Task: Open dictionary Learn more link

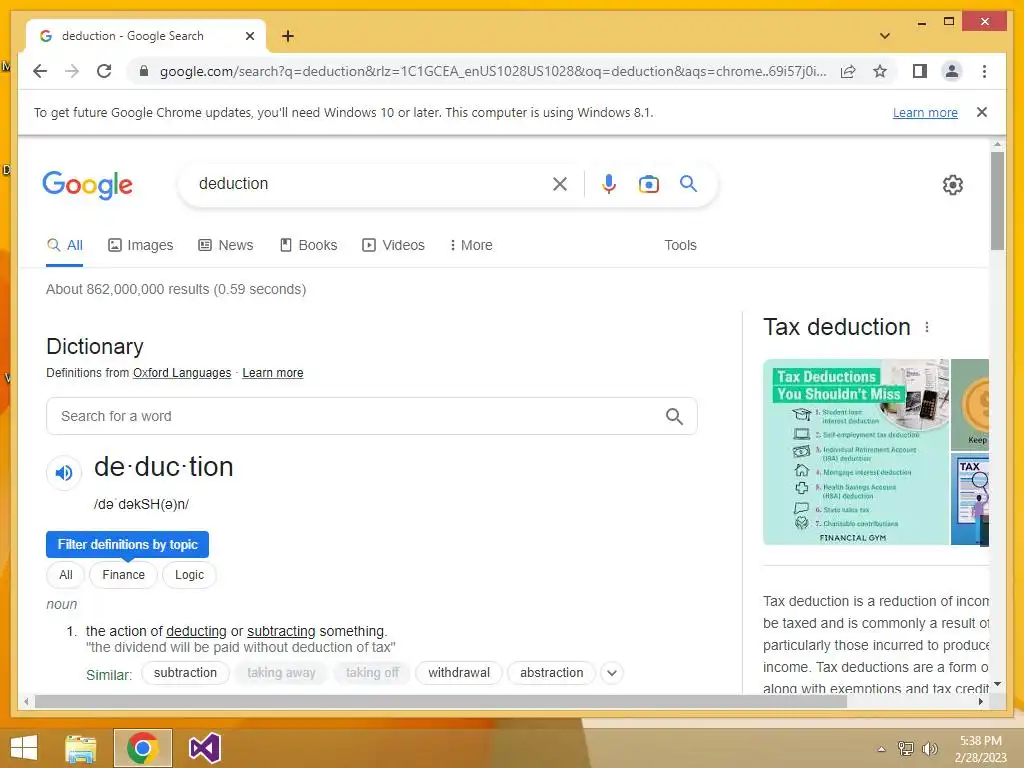Action: pyautogui.click(x=272, y=373)
